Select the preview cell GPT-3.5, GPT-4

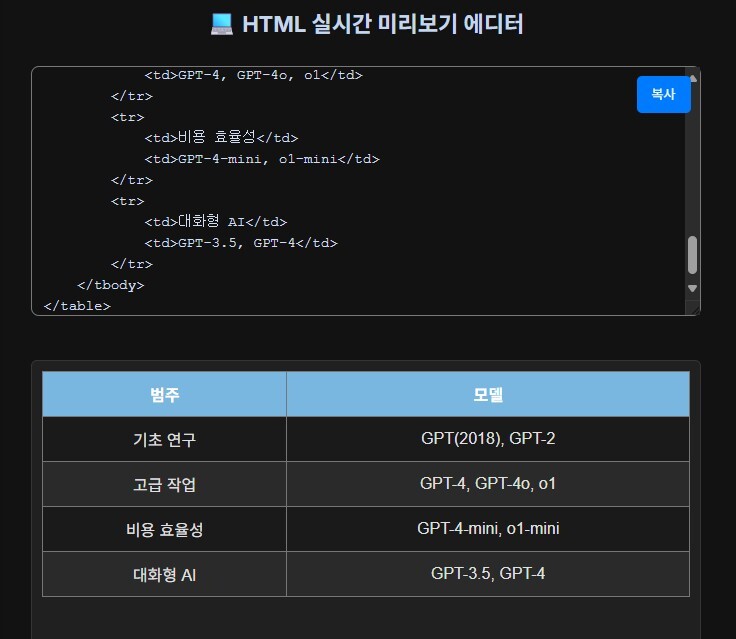click(x=488, y=574)
